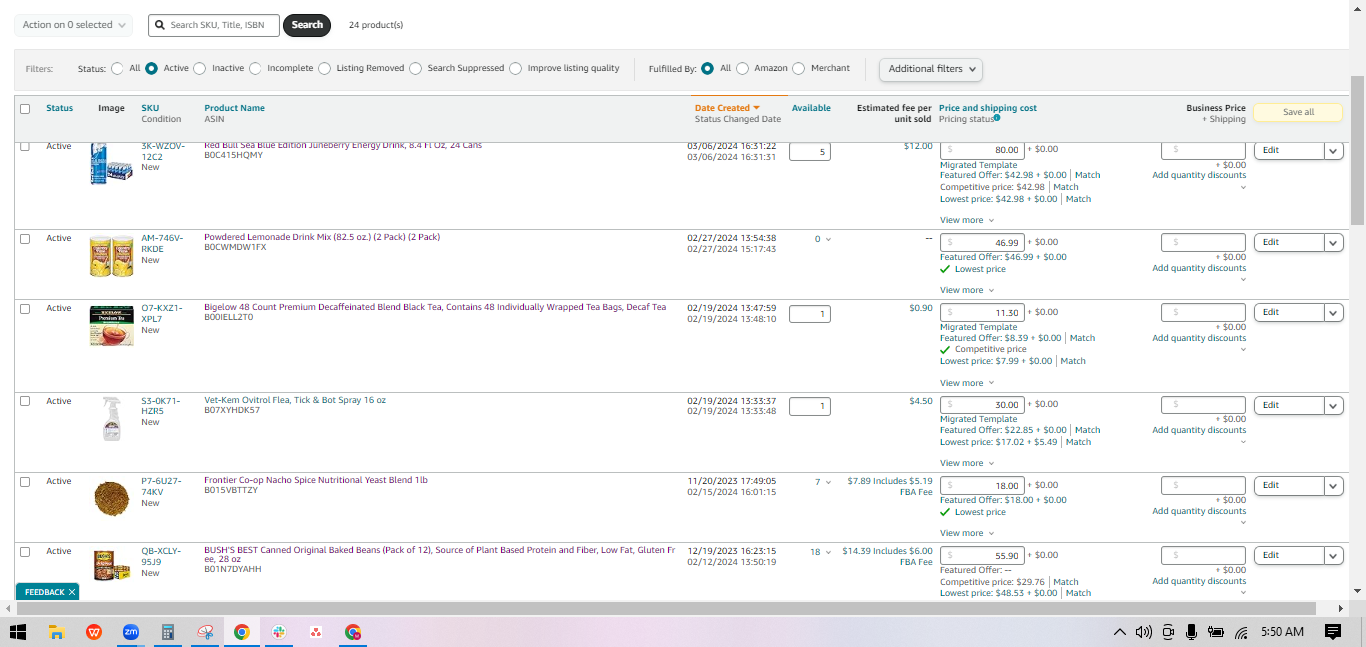Open the Powdered Lemonade product image
This screenshot has height=647, width=1366.
coord(111,256)
